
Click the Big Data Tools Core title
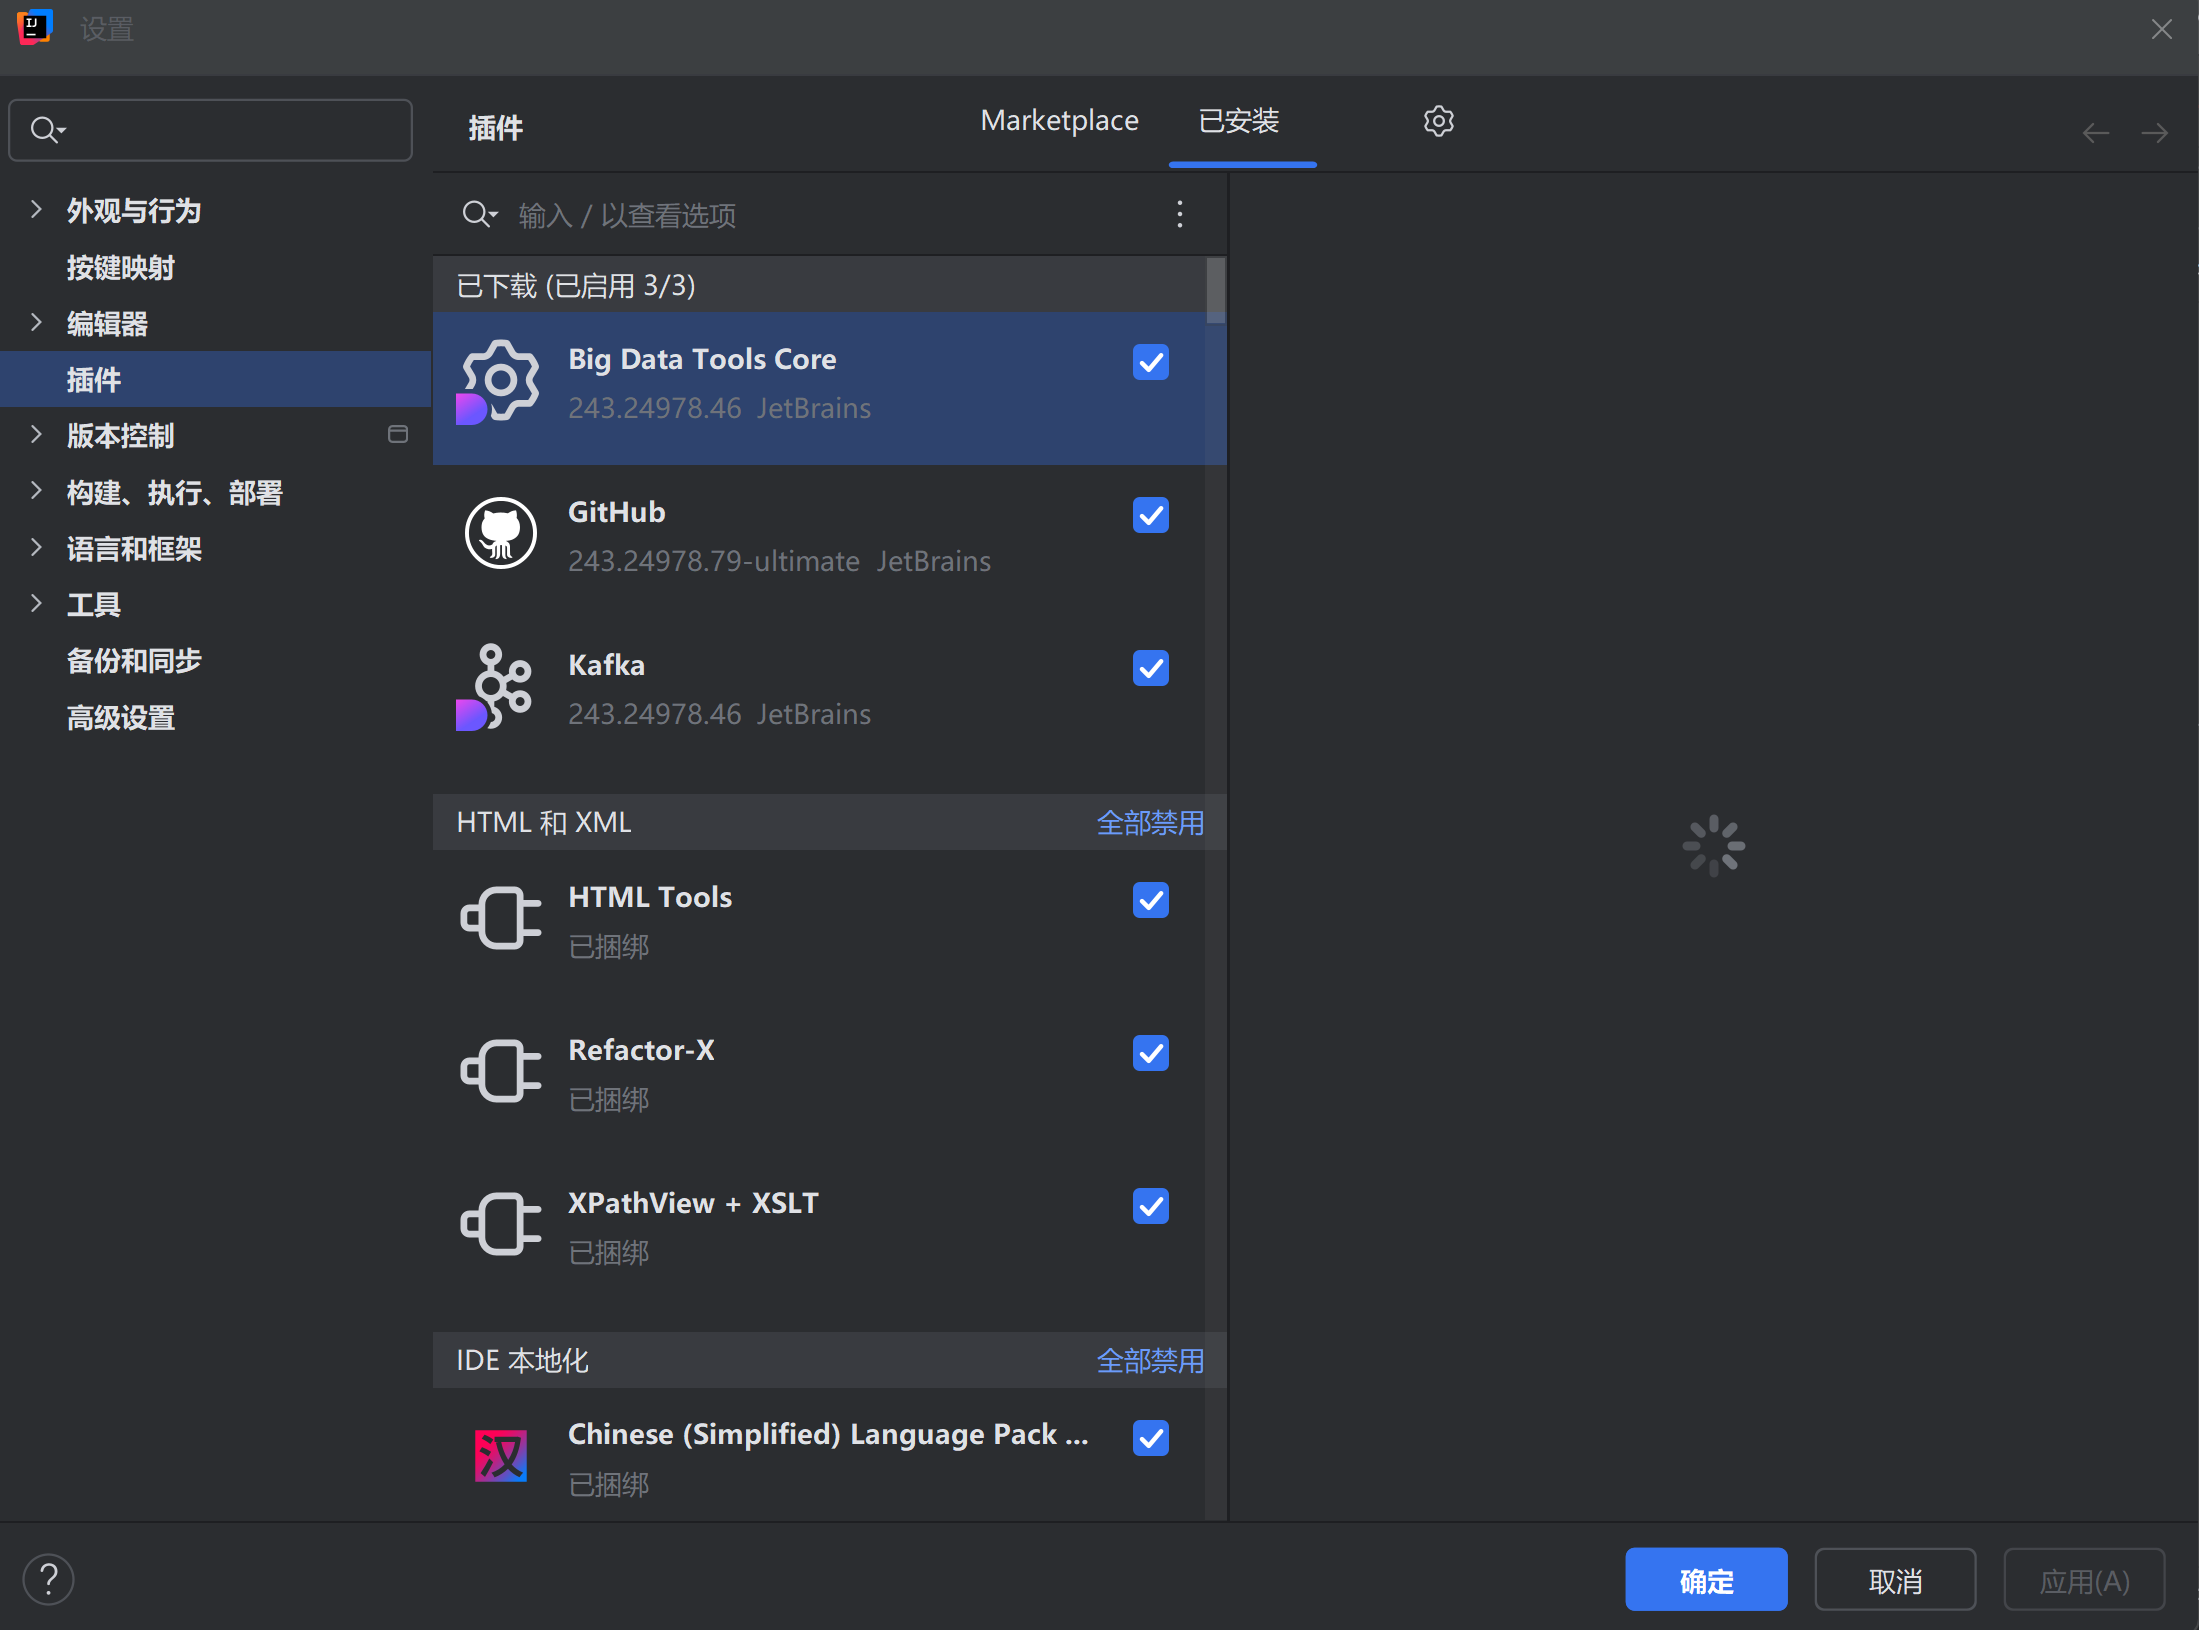pos(702,359)
